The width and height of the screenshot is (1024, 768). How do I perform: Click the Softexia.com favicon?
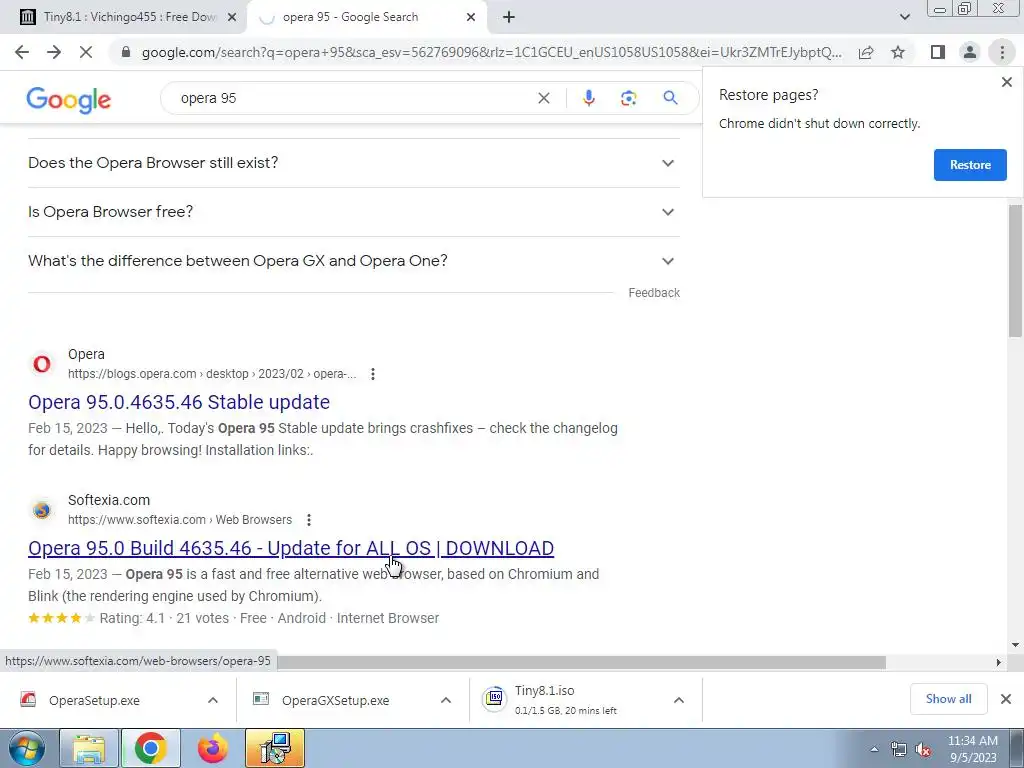tap(42, 509)
